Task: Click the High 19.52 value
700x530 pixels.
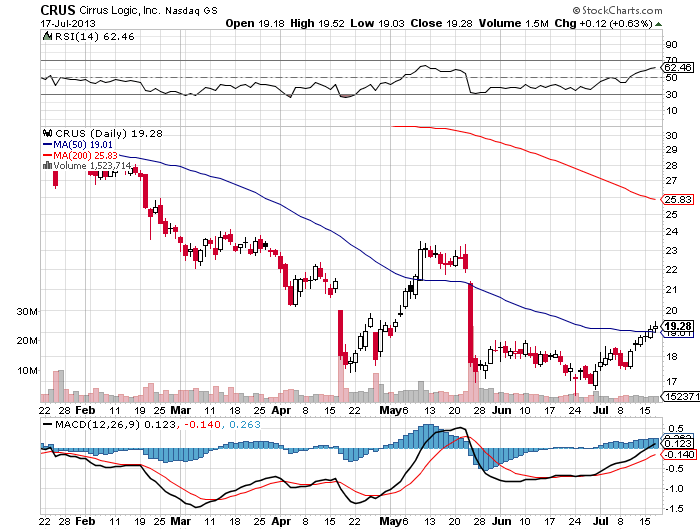Action: (317, 23)
